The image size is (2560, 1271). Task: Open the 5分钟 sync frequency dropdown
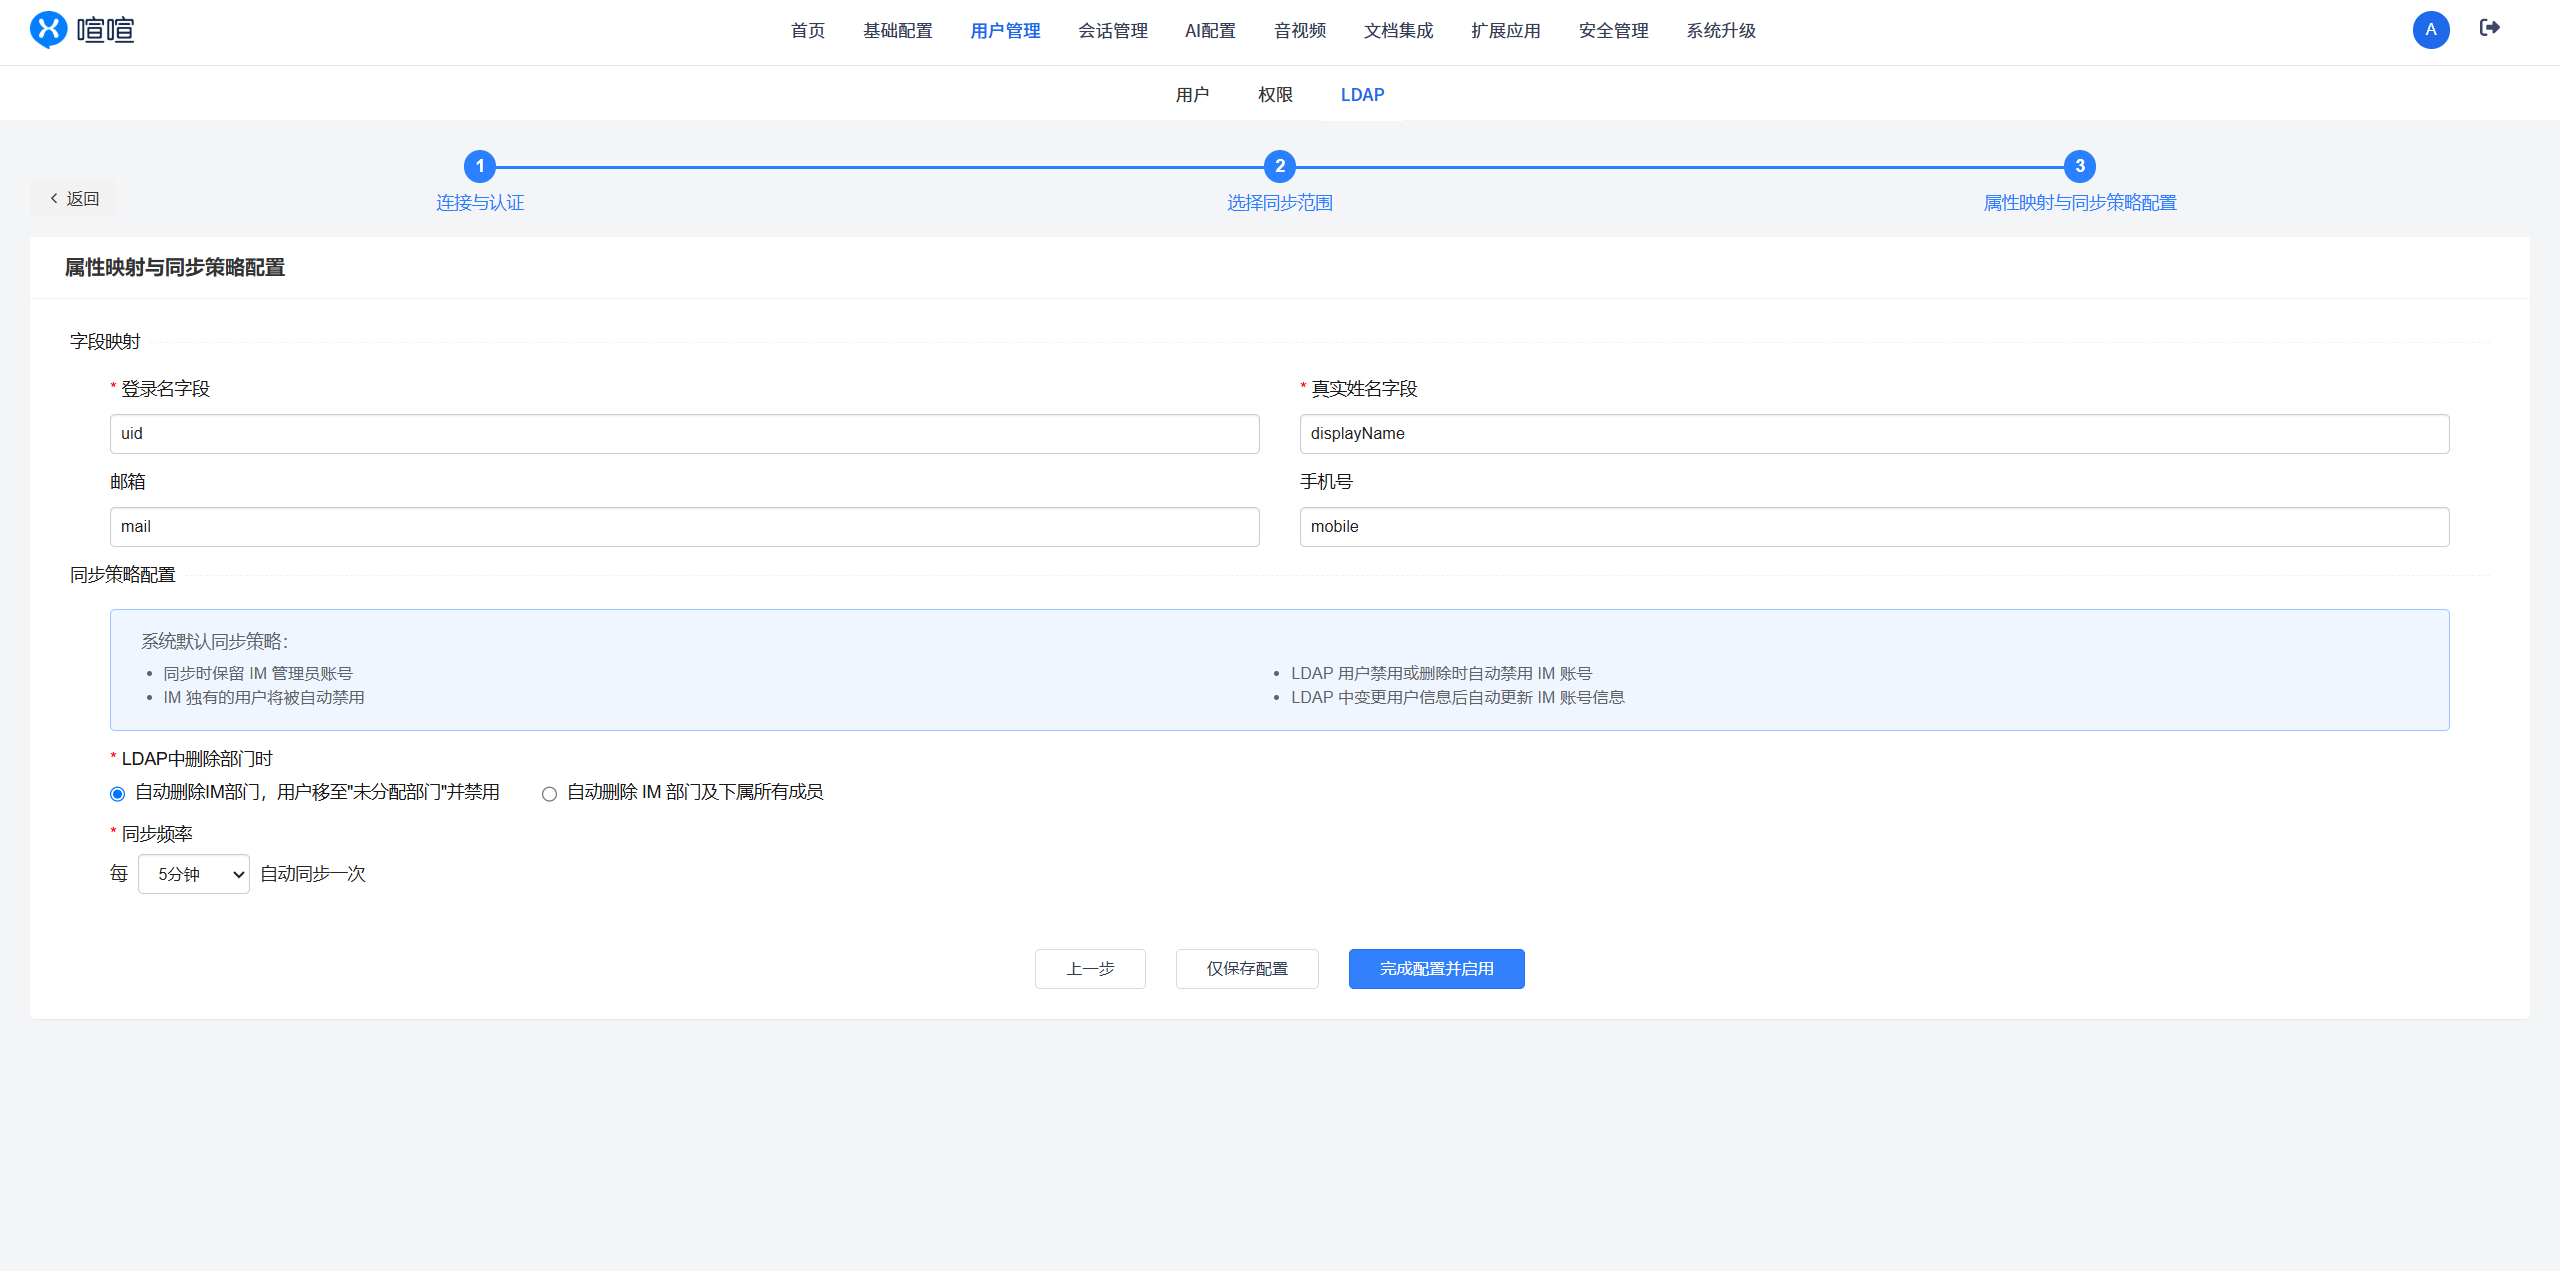pos(194,874)
